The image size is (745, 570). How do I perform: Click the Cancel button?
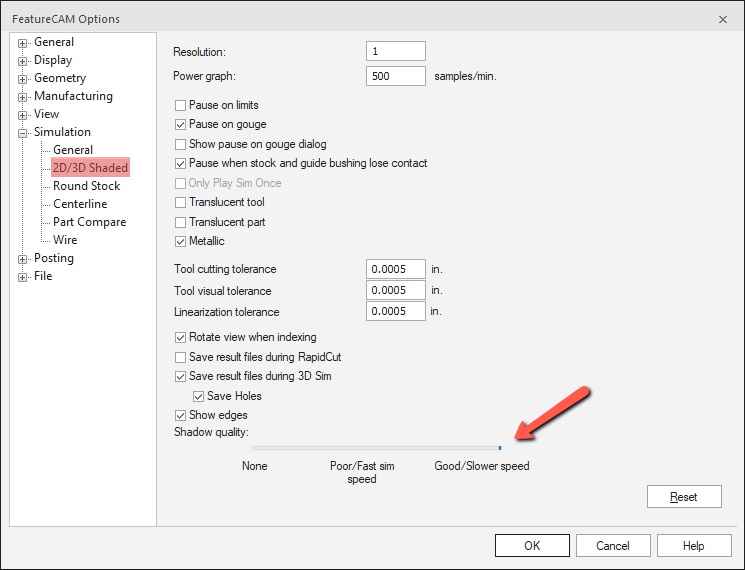click(x=613, y=545)
